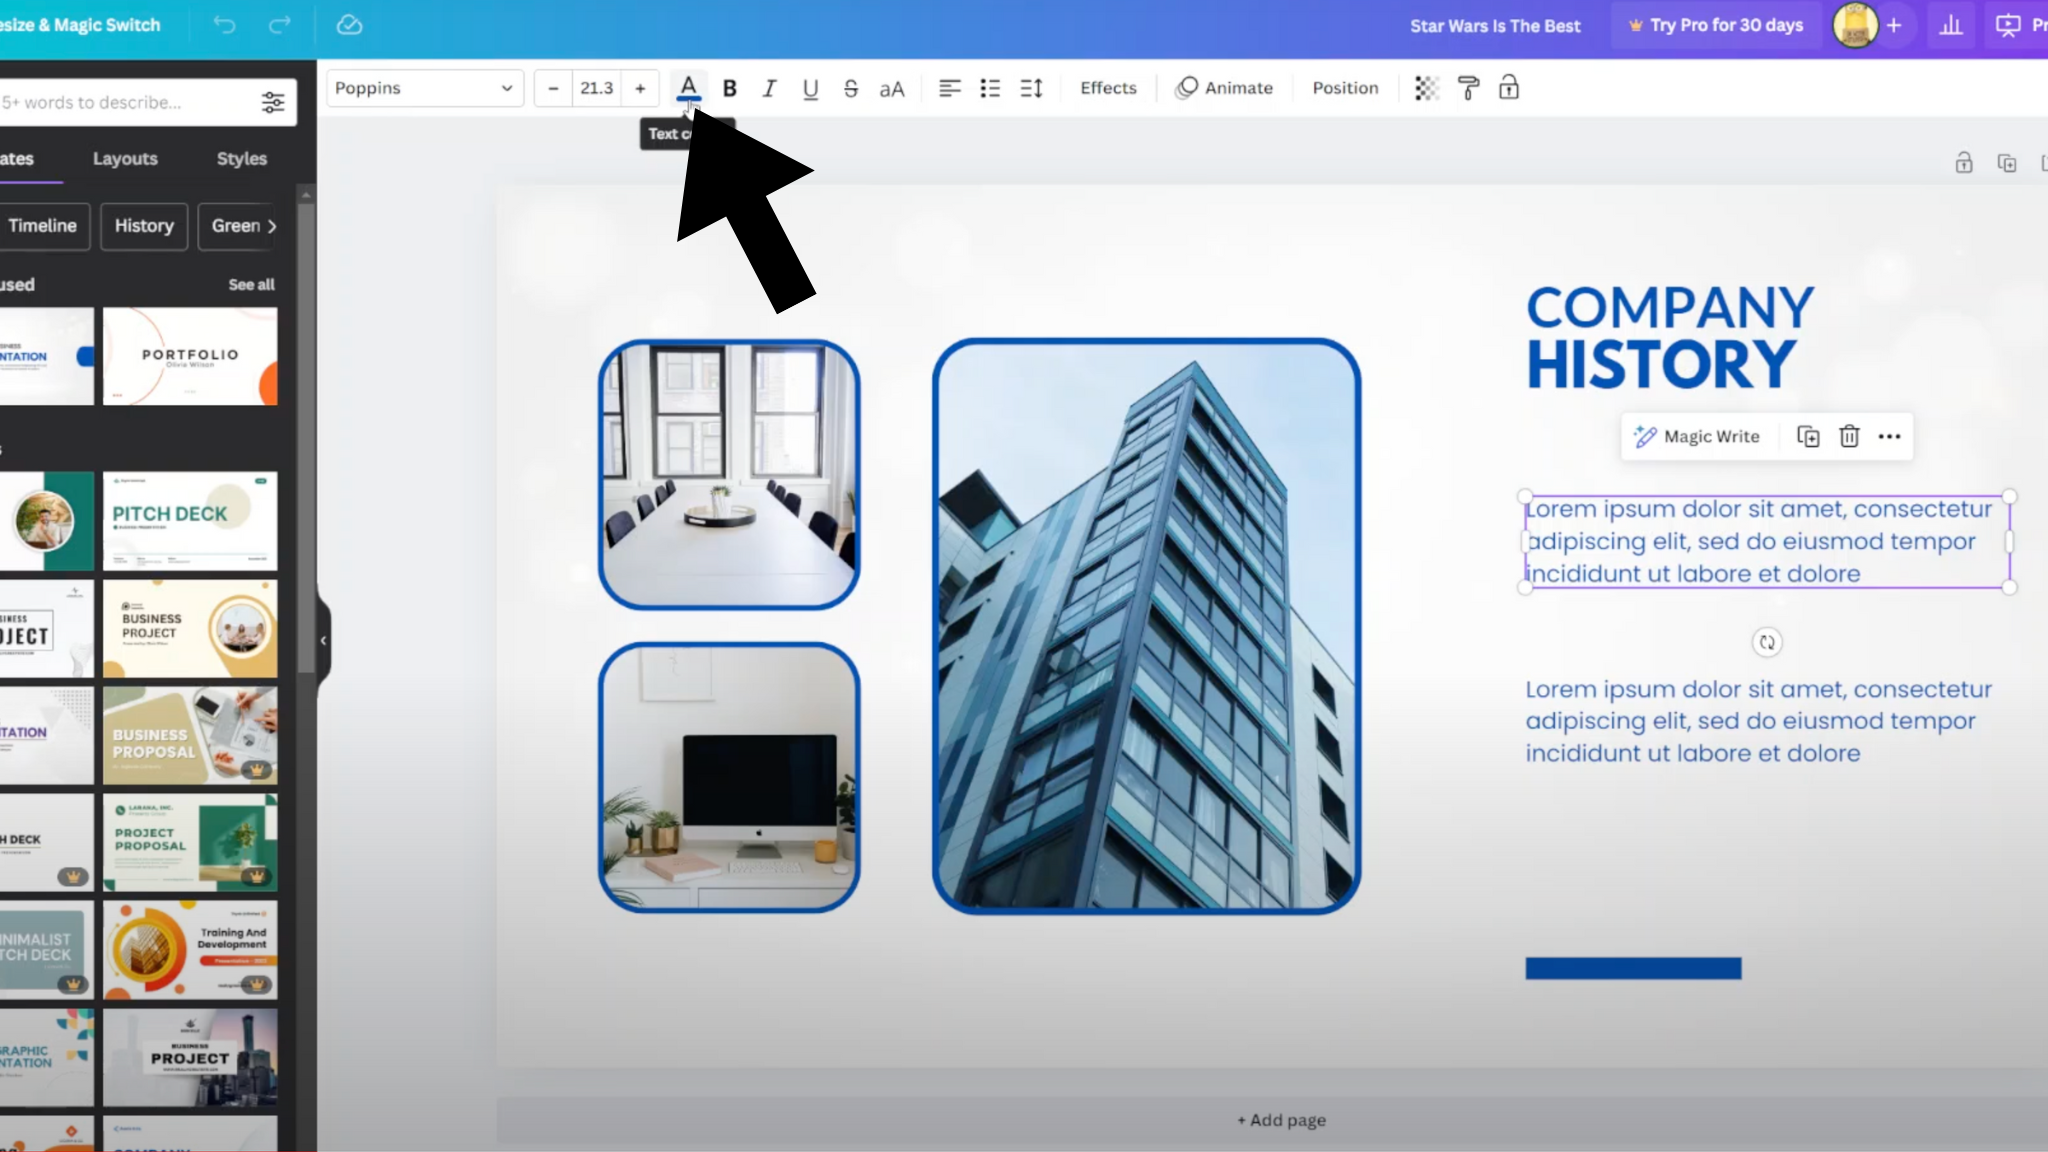Duplicate selected element from floating toolbar

point(1808,436)
